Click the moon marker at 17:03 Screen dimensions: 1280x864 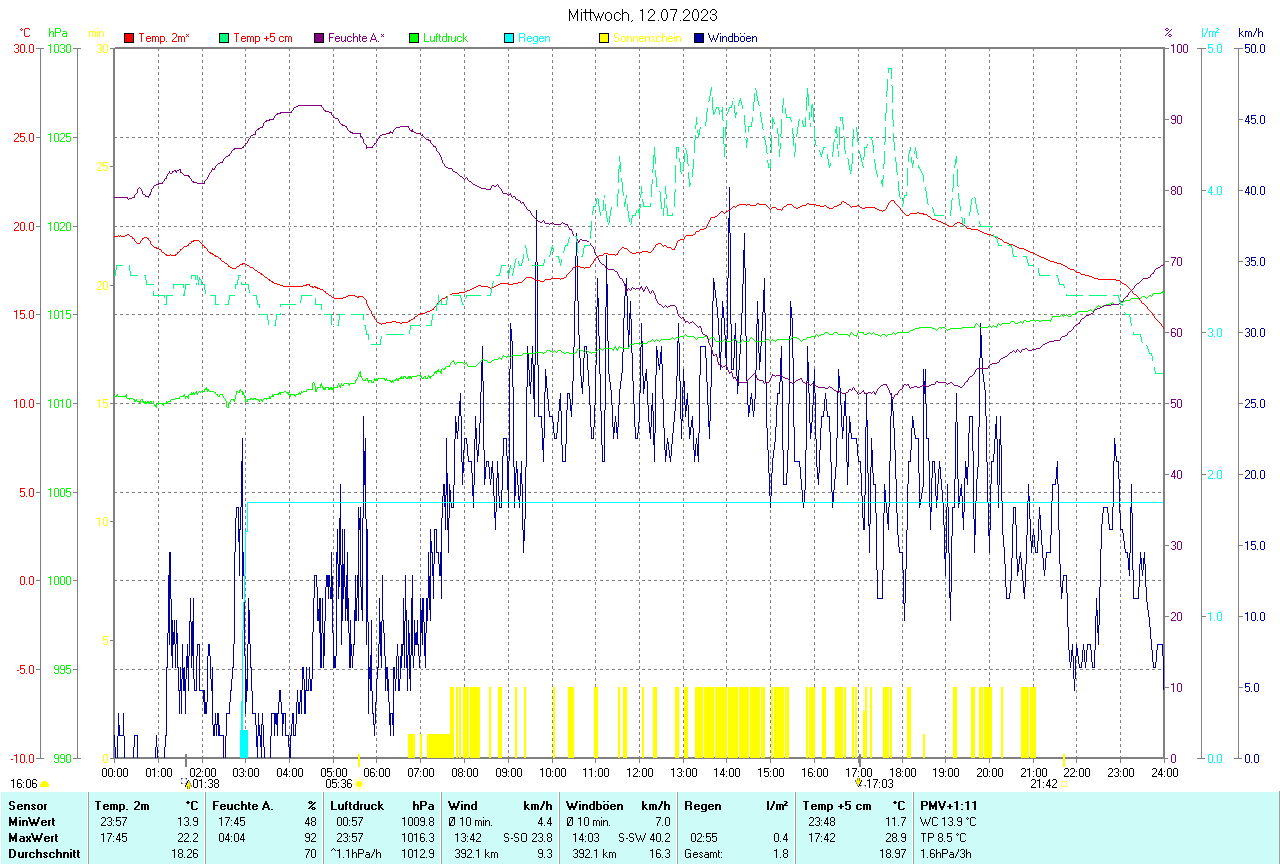tap(858, 784)
